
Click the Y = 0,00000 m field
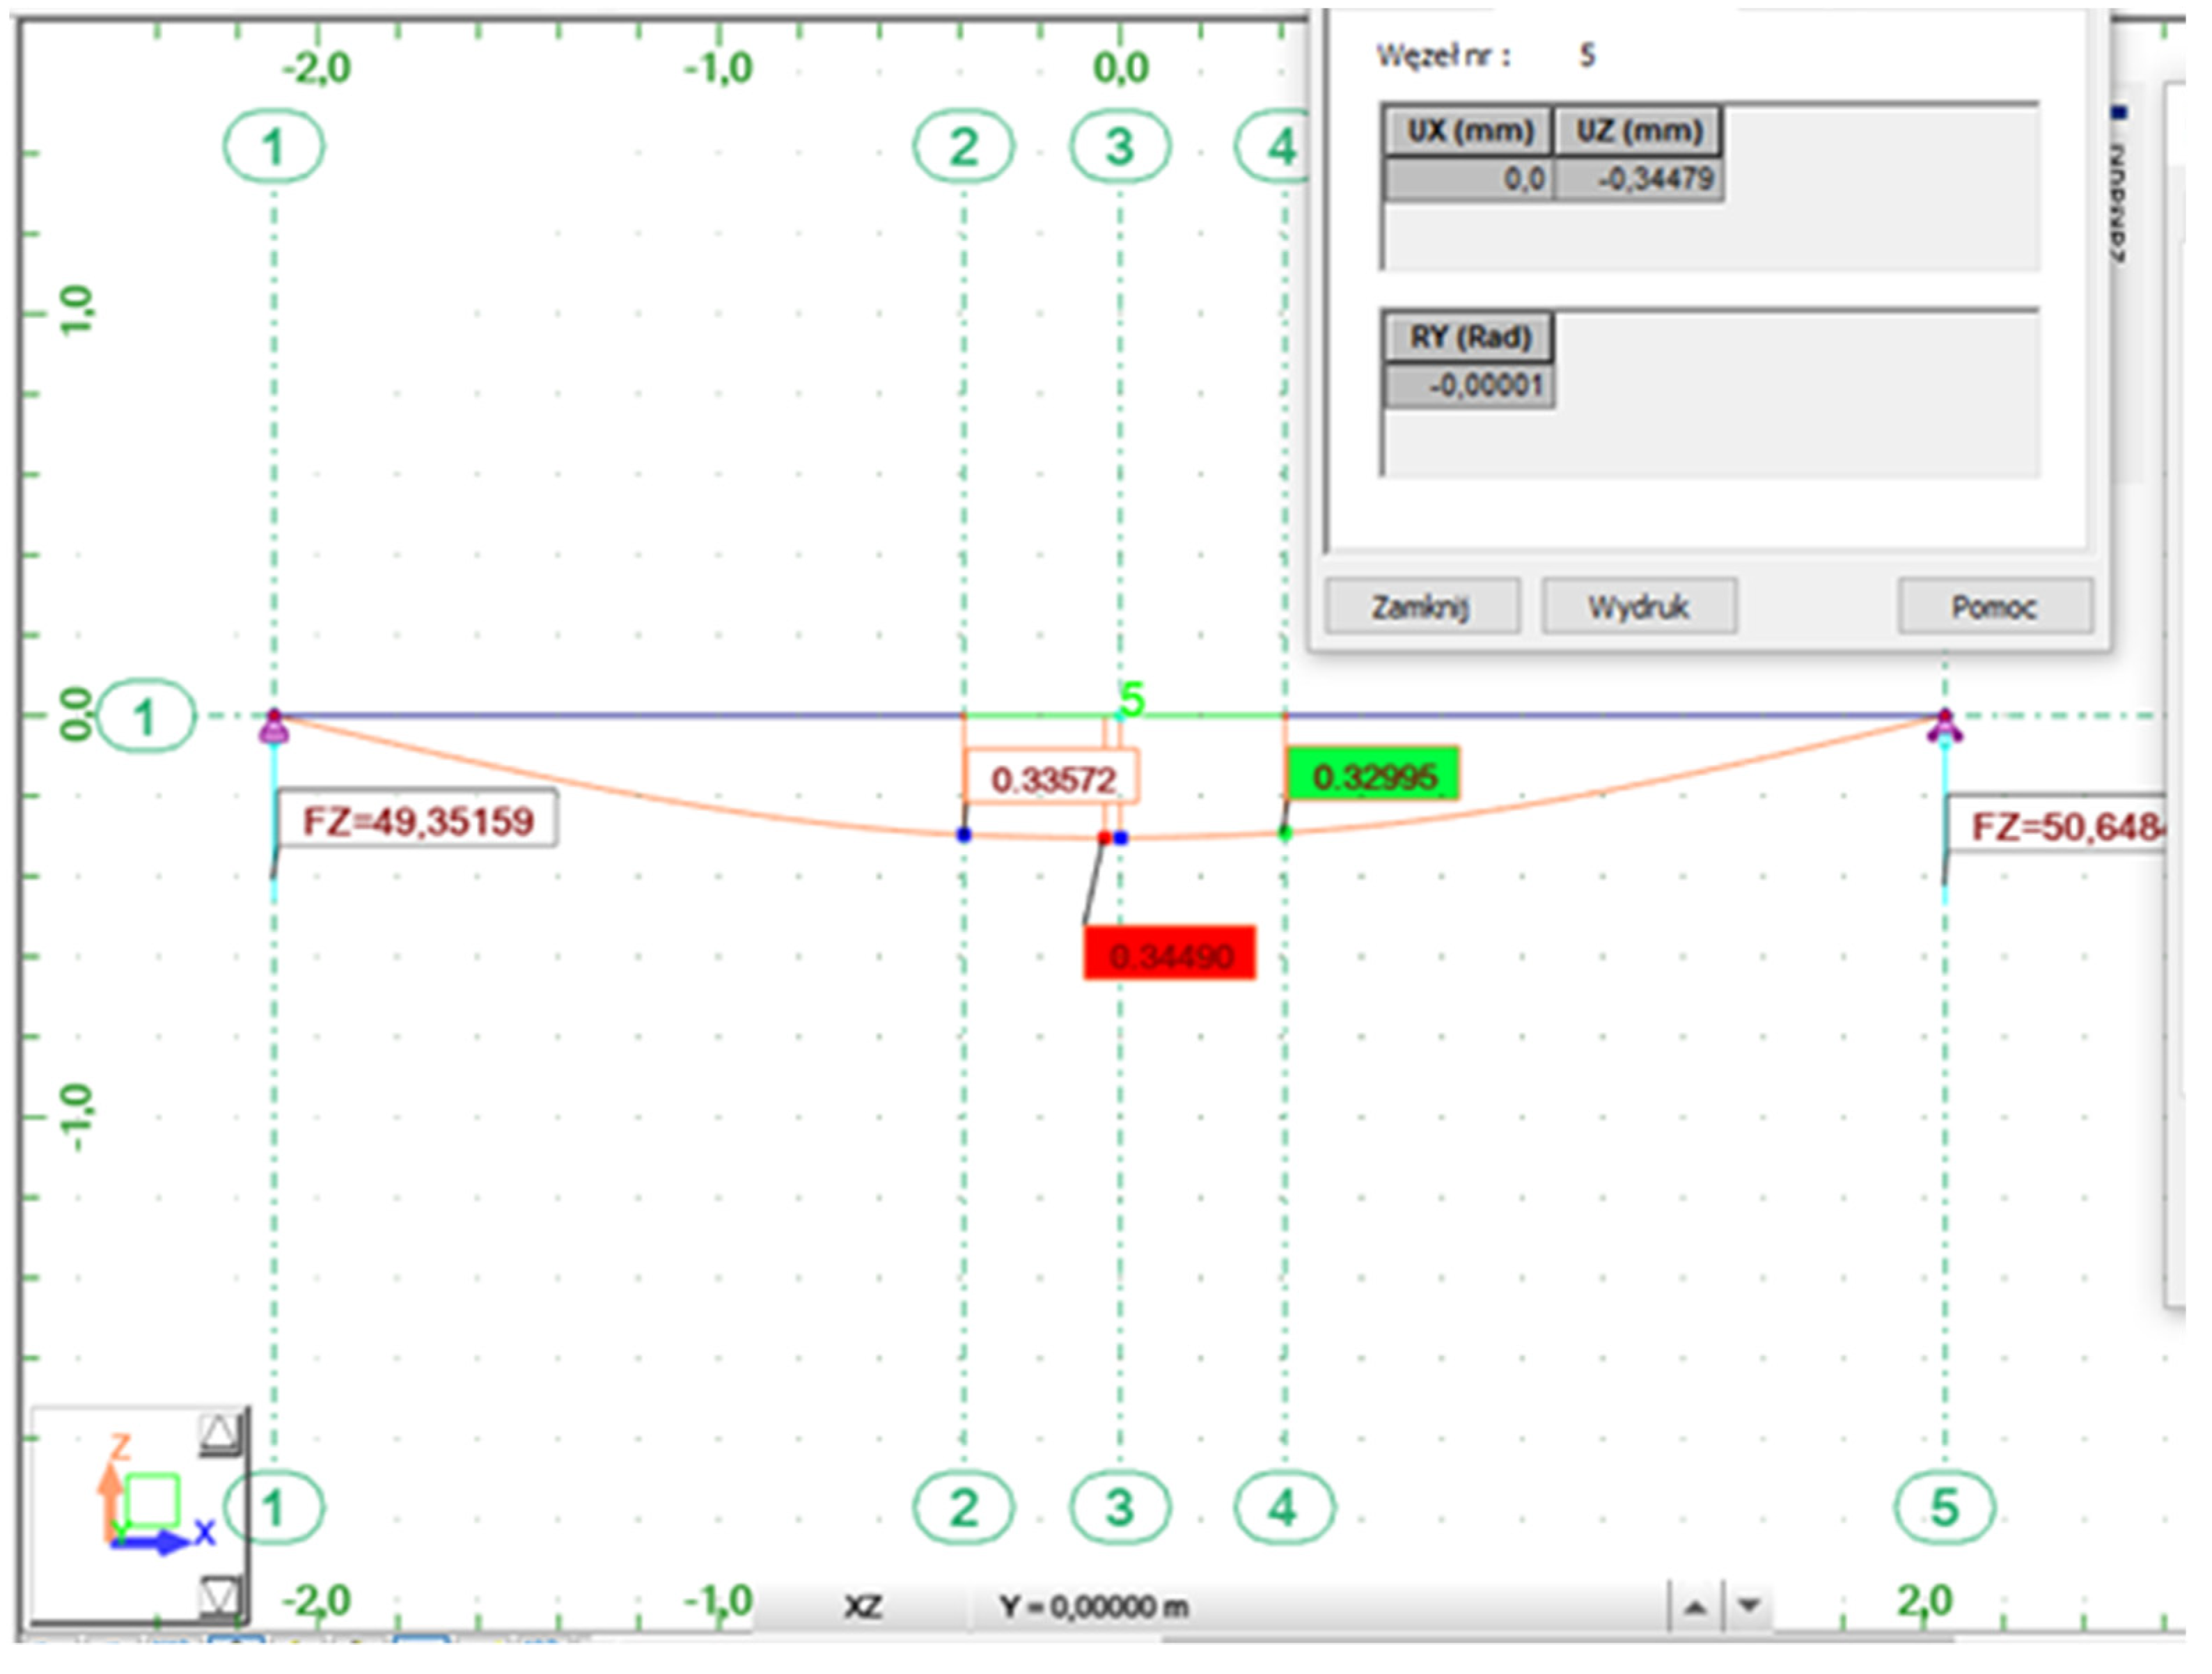coord(1093,1607)
